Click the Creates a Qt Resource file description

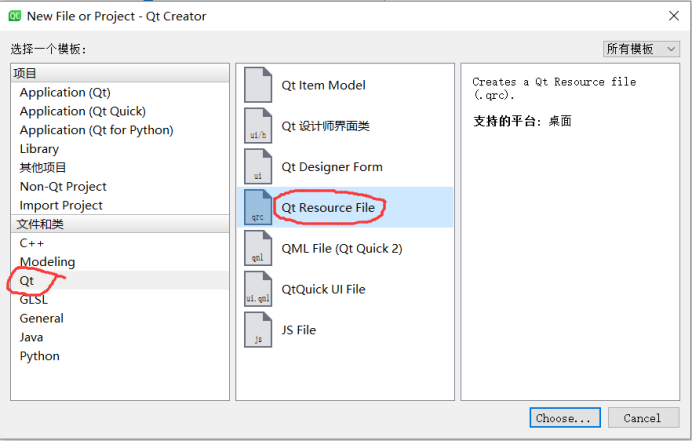[x=554, y=88]
